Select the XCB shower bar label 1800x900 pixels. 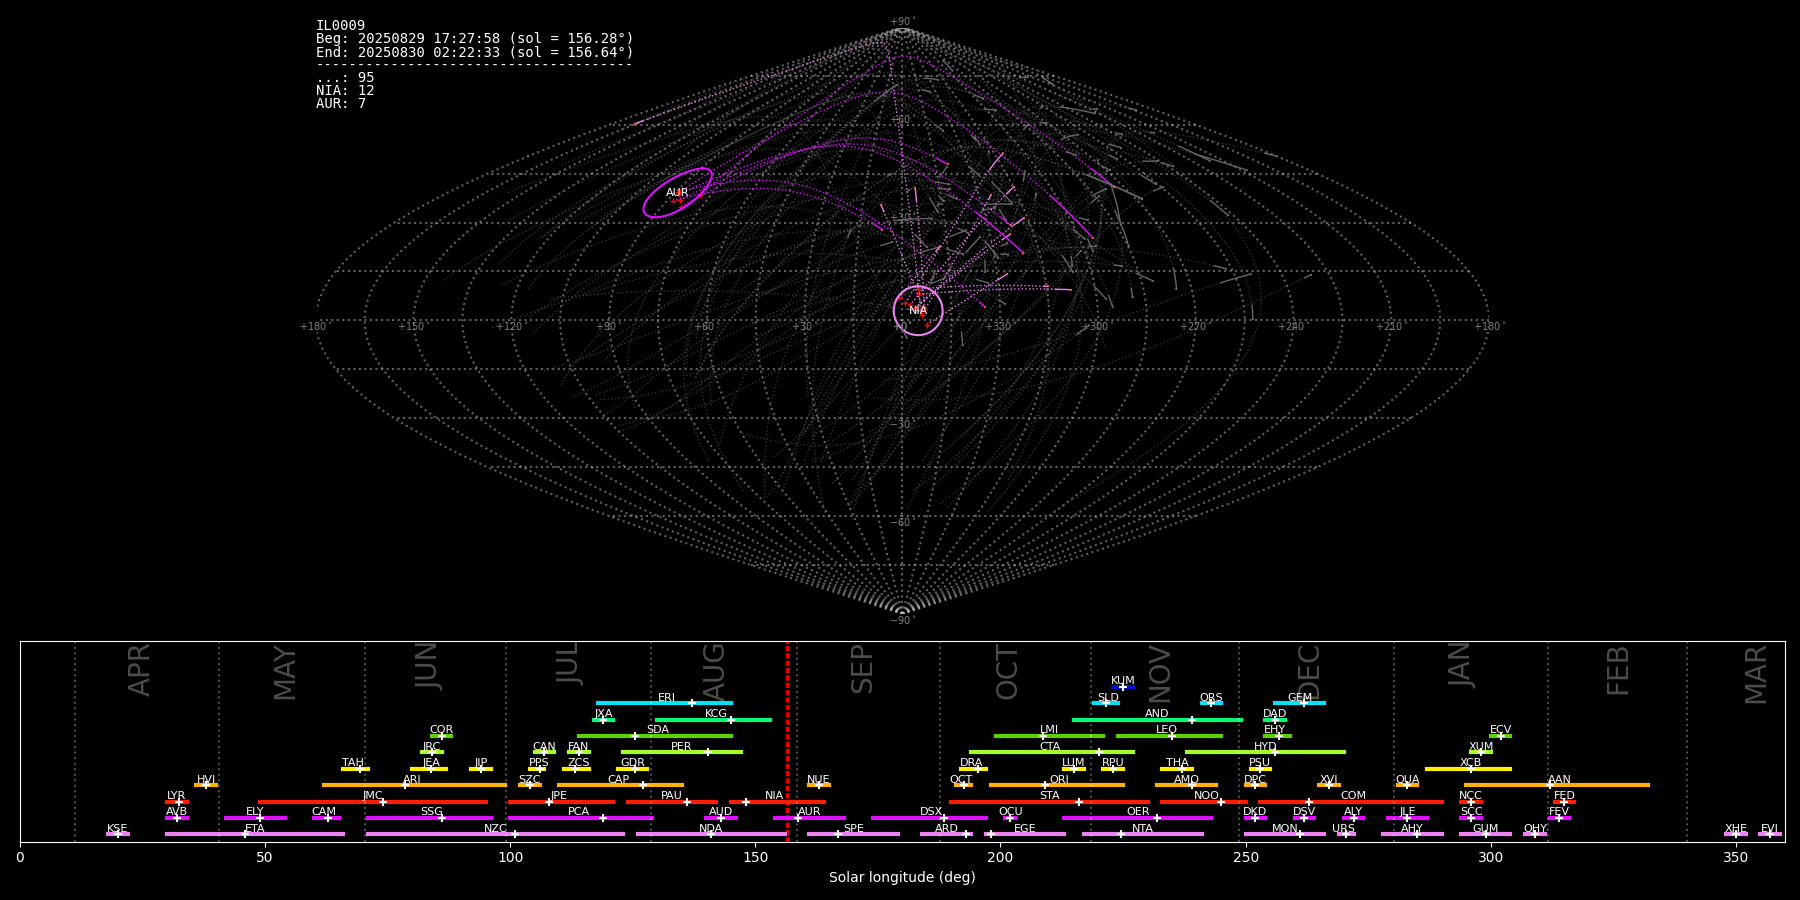point(1470,763)
